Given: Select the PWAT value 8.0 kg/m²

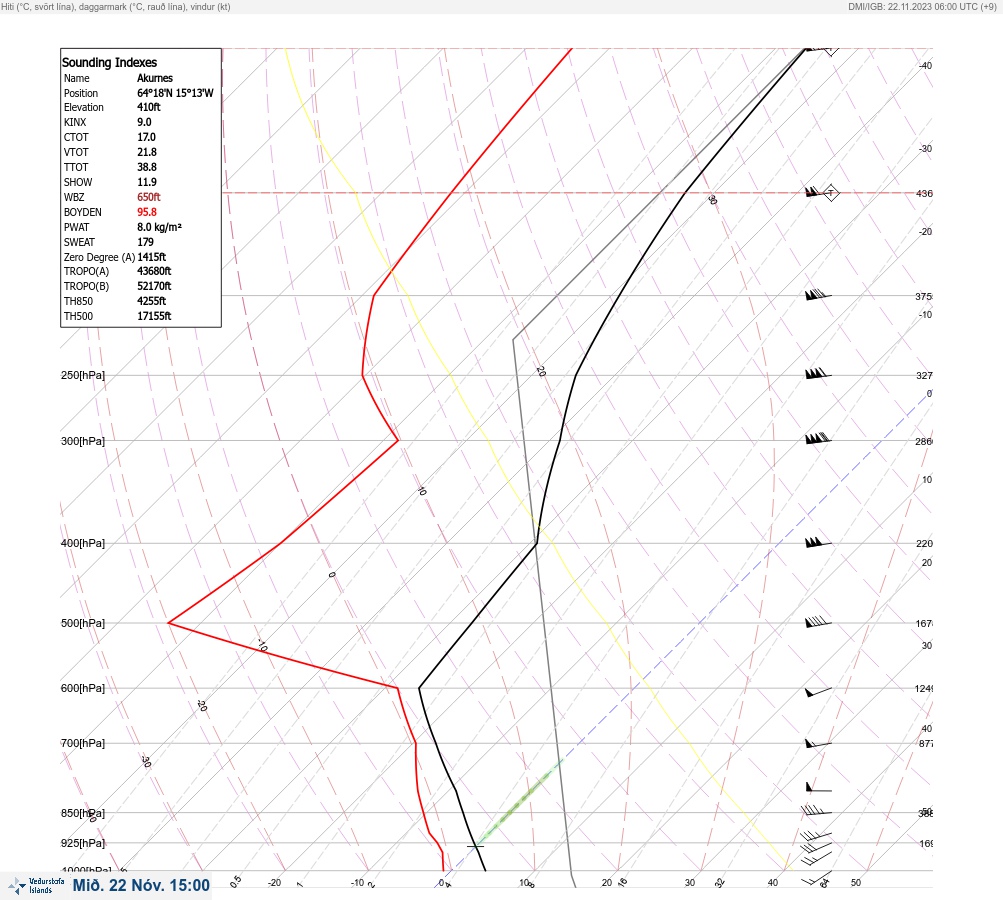Looking at the screenshot, I should click(x=159, y=227).
